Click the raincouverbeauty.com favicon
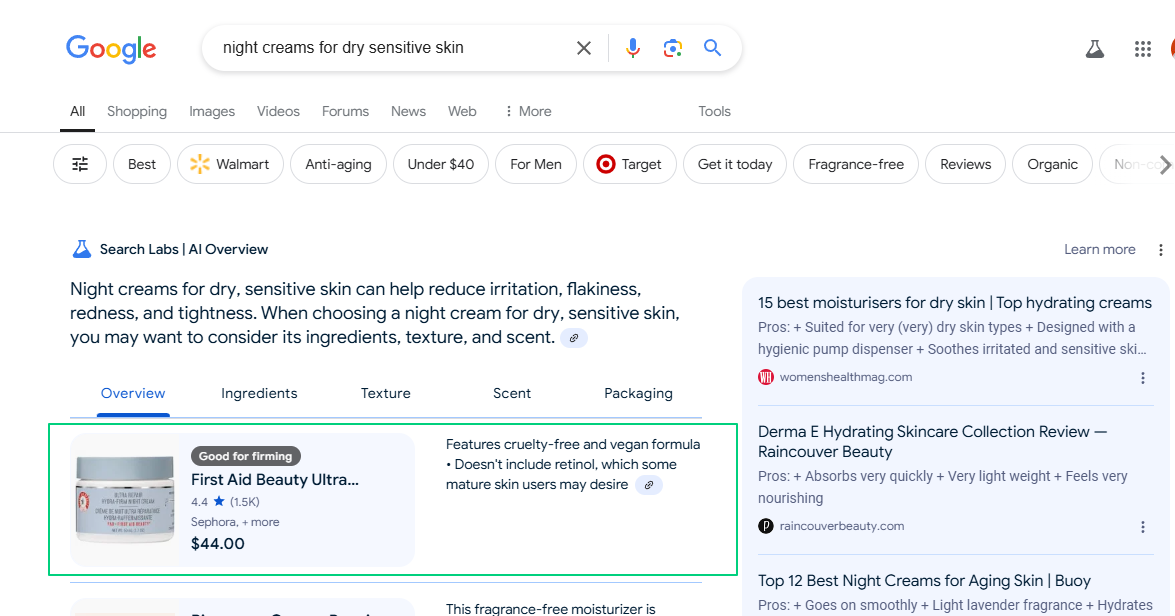Viewport: 1175px width, 616px height. (x=765, y=526)
